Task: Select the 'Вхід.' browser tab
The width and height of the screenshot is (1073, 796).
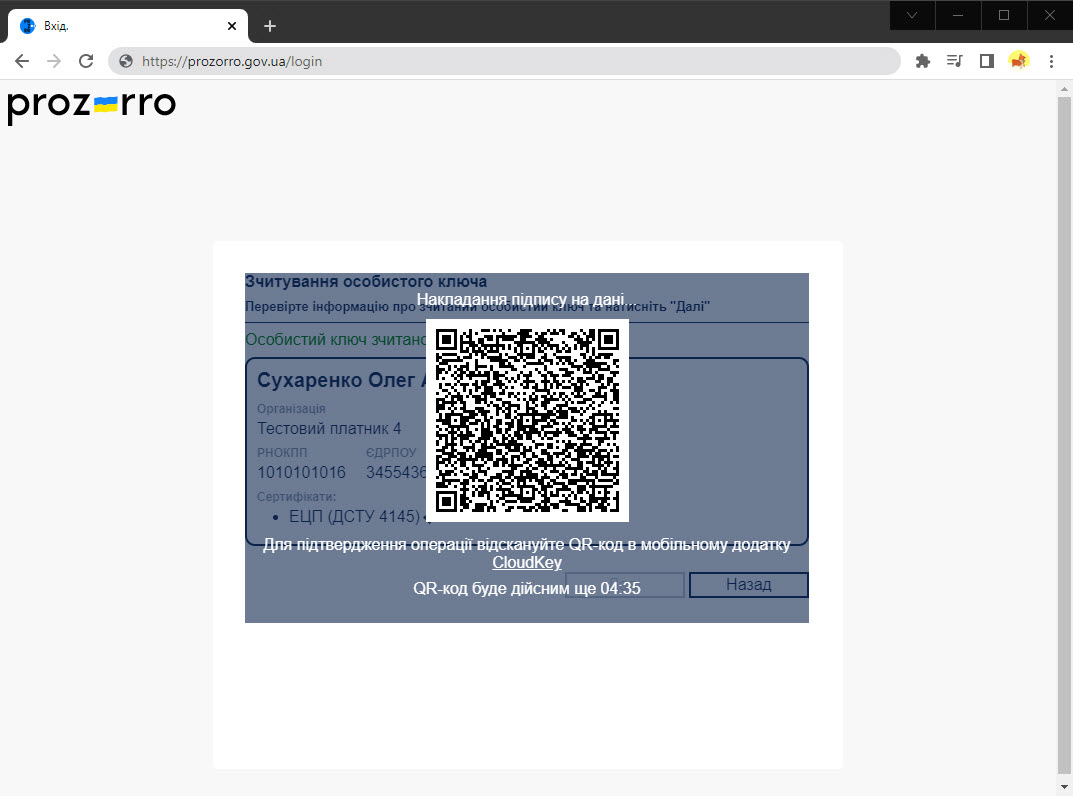Action: (129, 26)
